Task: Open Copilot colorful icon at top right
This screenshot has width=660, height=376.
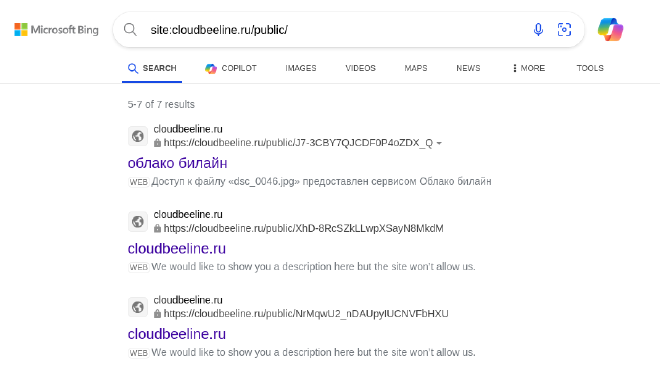Action: [610, 29]
